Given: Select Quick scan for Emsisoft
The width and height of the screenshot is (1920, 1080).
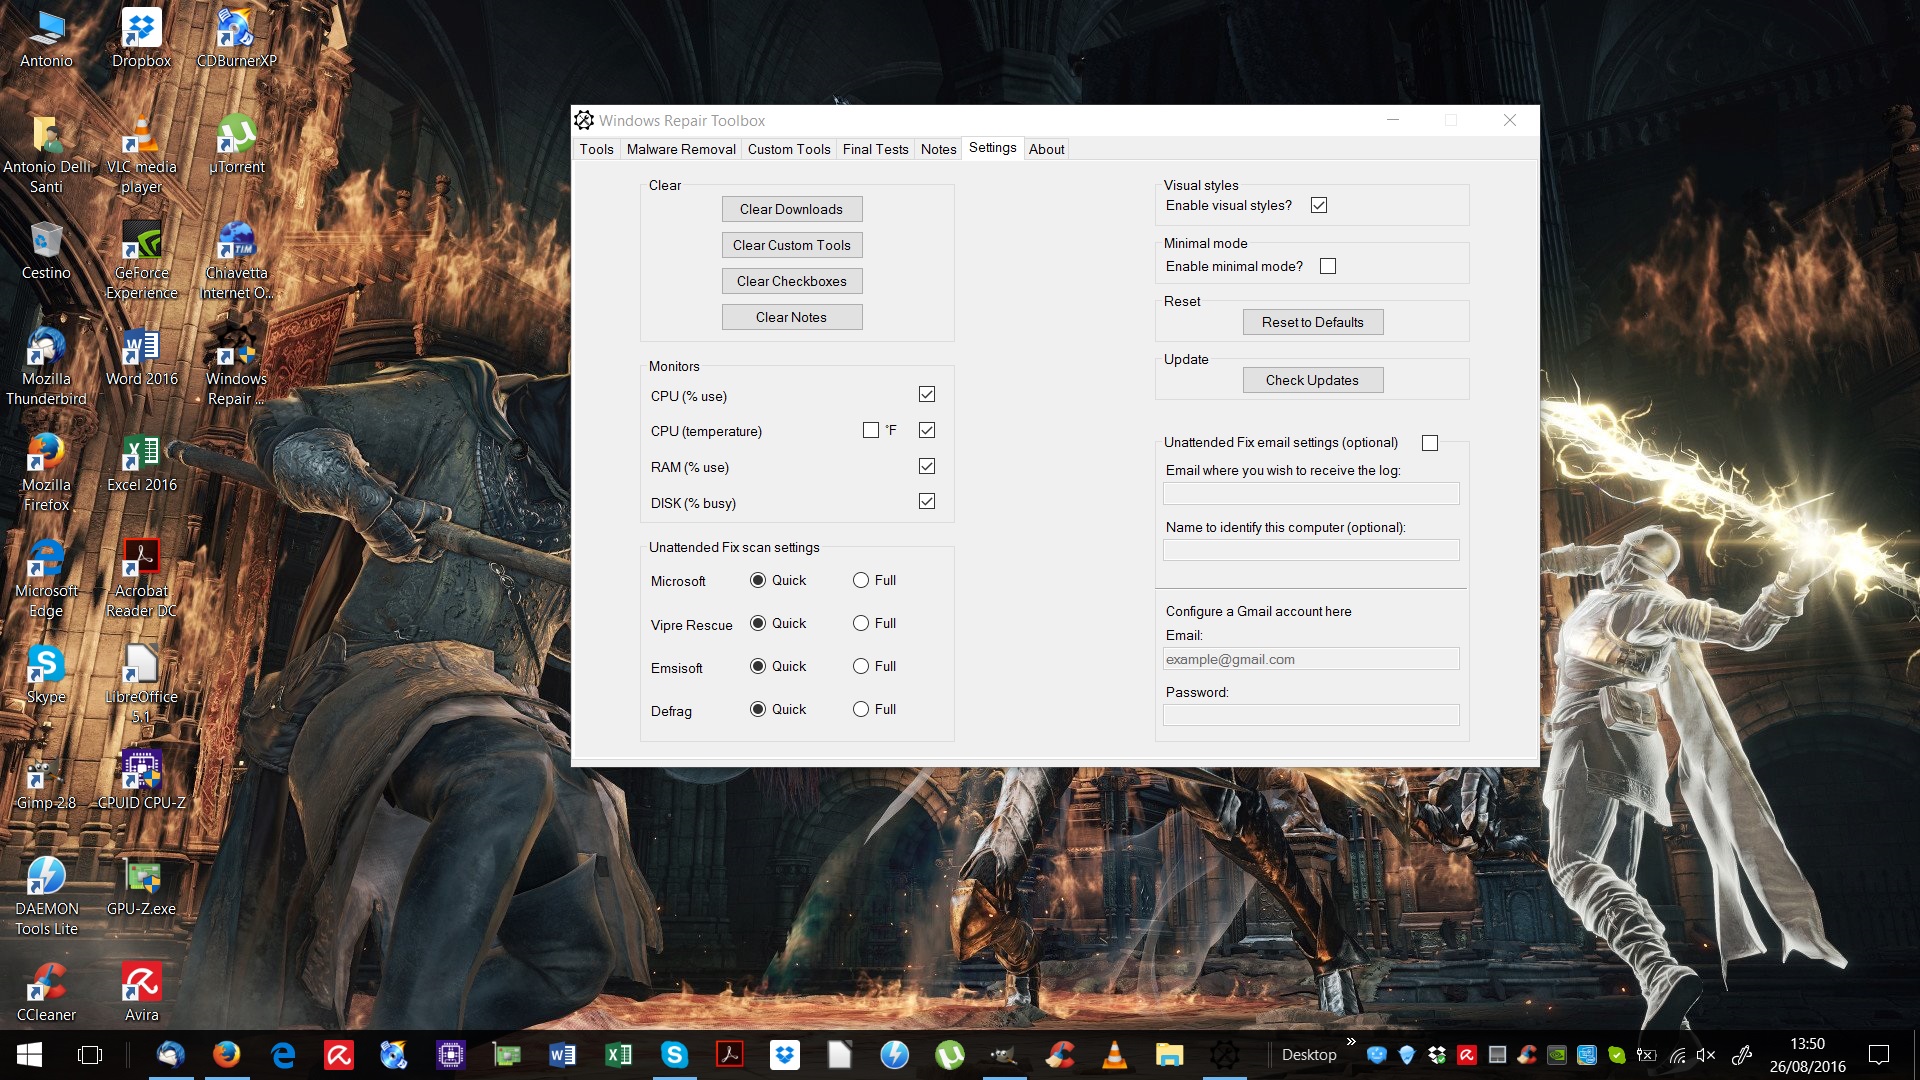Looking at the screenshot, I should [758, 666].
